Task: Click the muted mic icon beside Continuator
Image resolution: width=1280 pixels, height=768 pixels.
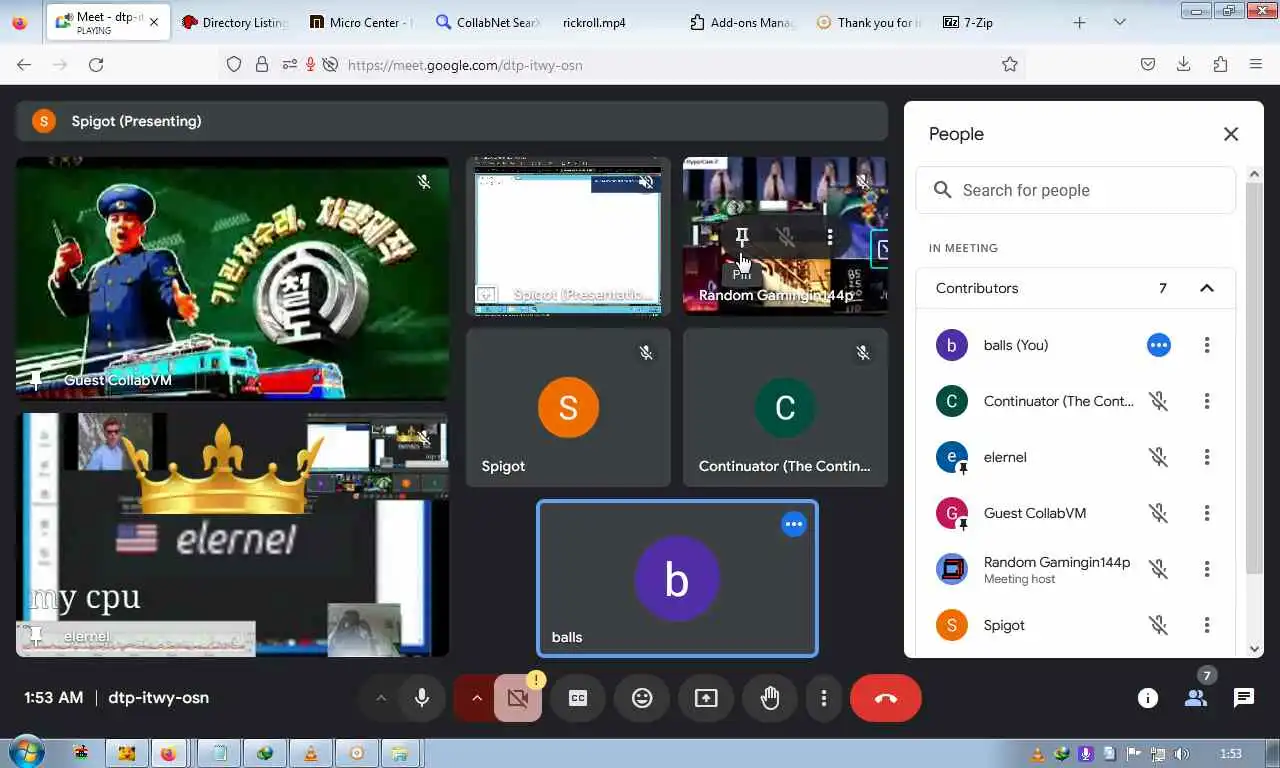Action: tap(1159, 401)
